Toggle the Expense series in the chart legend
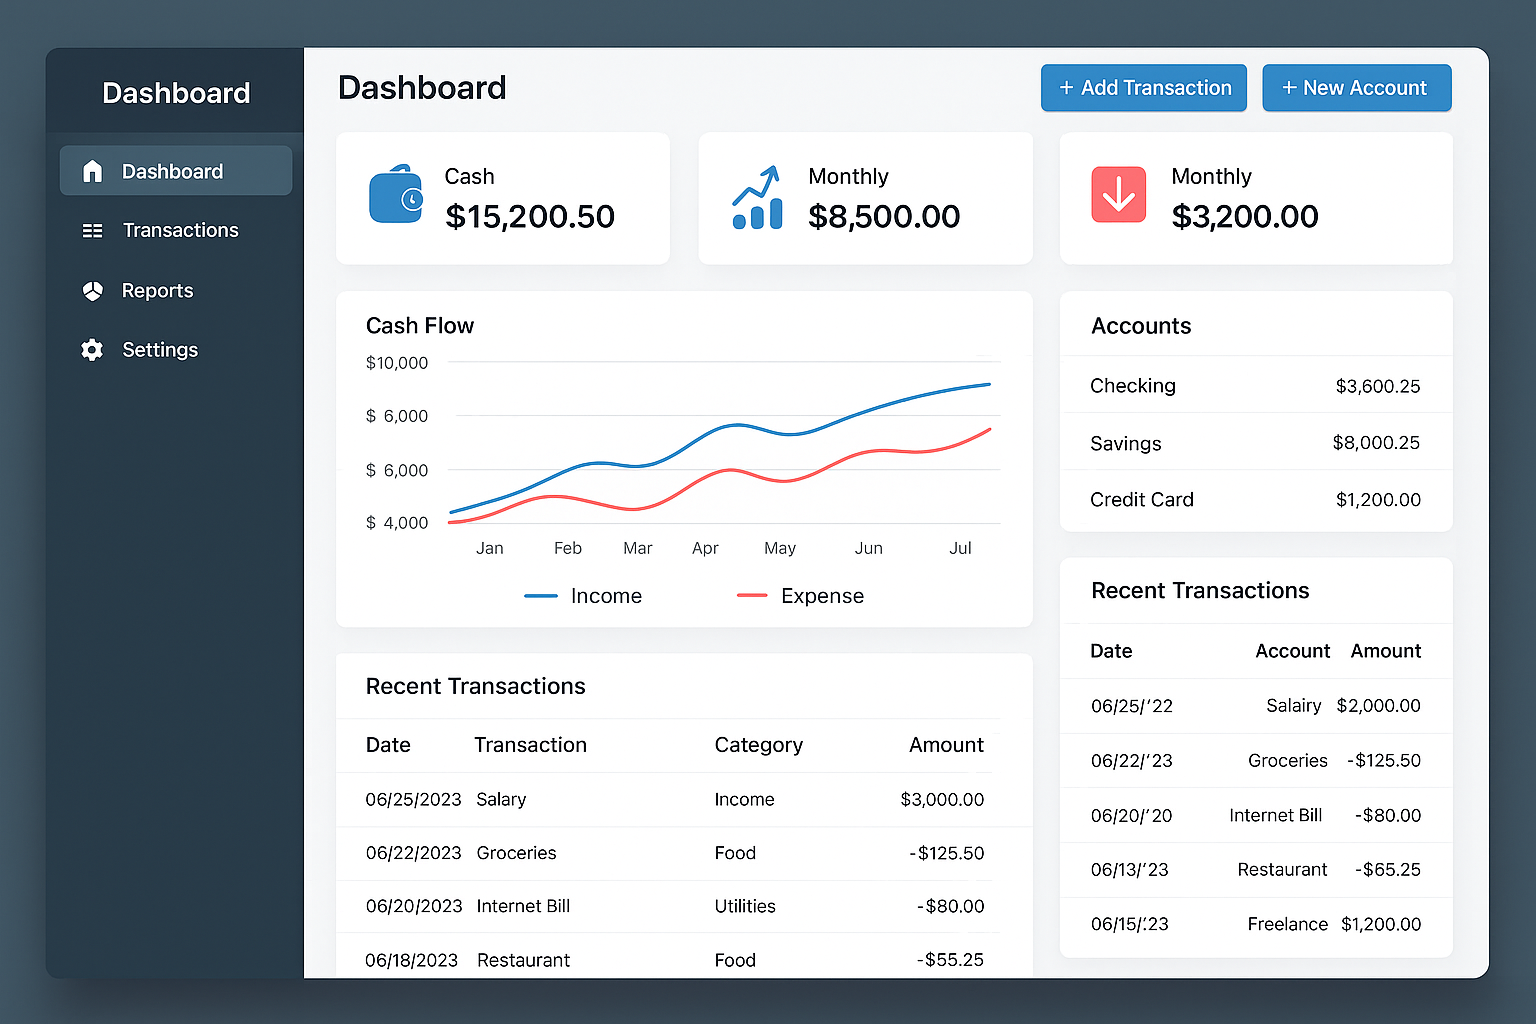Screen dimensions: 1536x1024 pos(800,595)
